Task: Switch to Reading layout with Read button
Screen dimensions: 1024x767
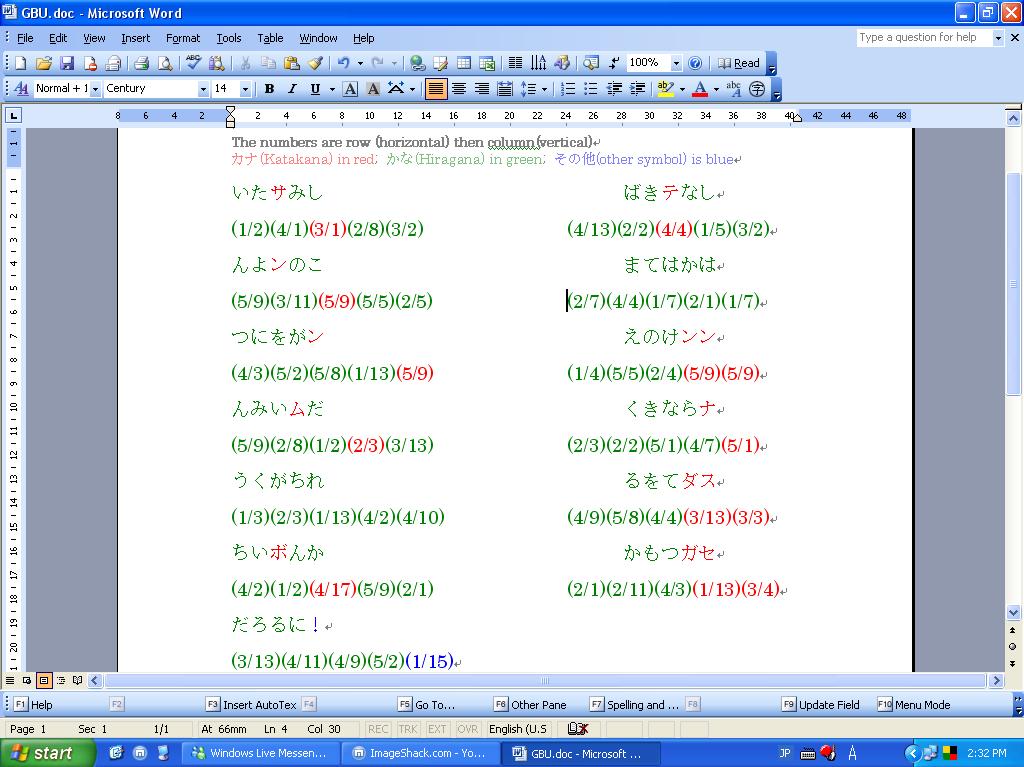Action: (x=739, y=63)
